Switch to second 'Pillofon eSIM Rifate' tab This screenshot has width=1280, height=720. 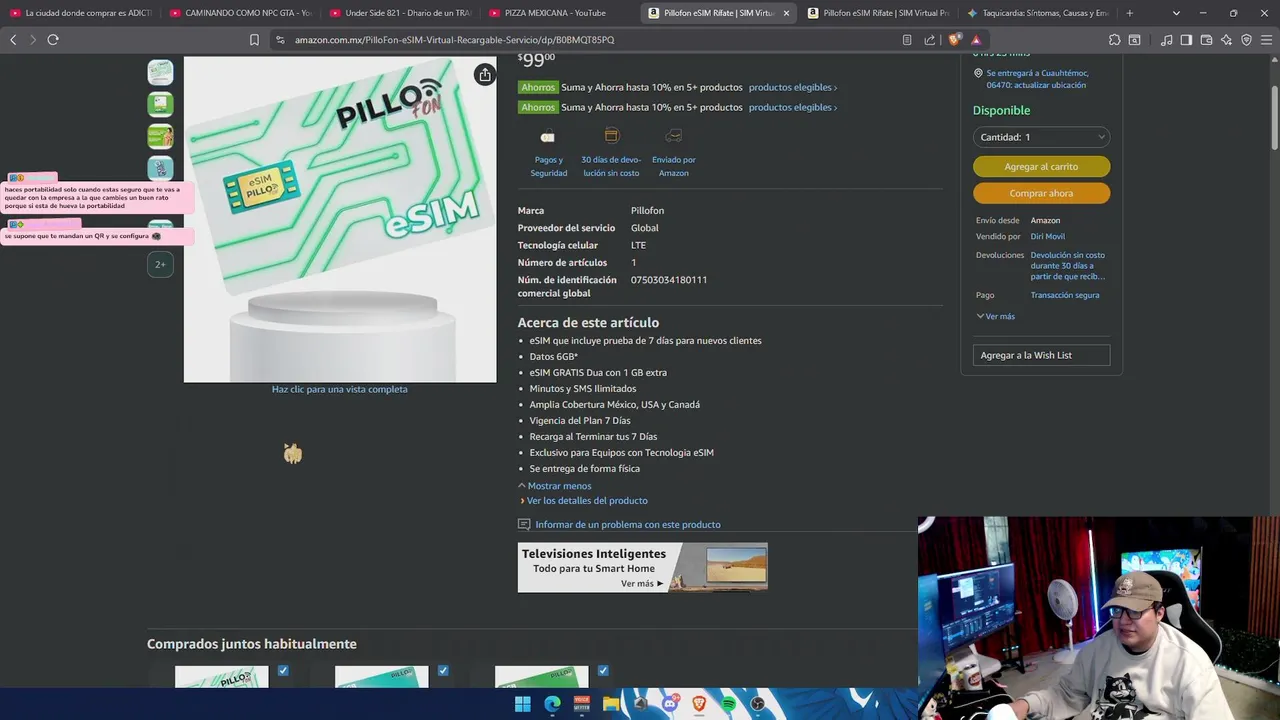coord(880,13)
